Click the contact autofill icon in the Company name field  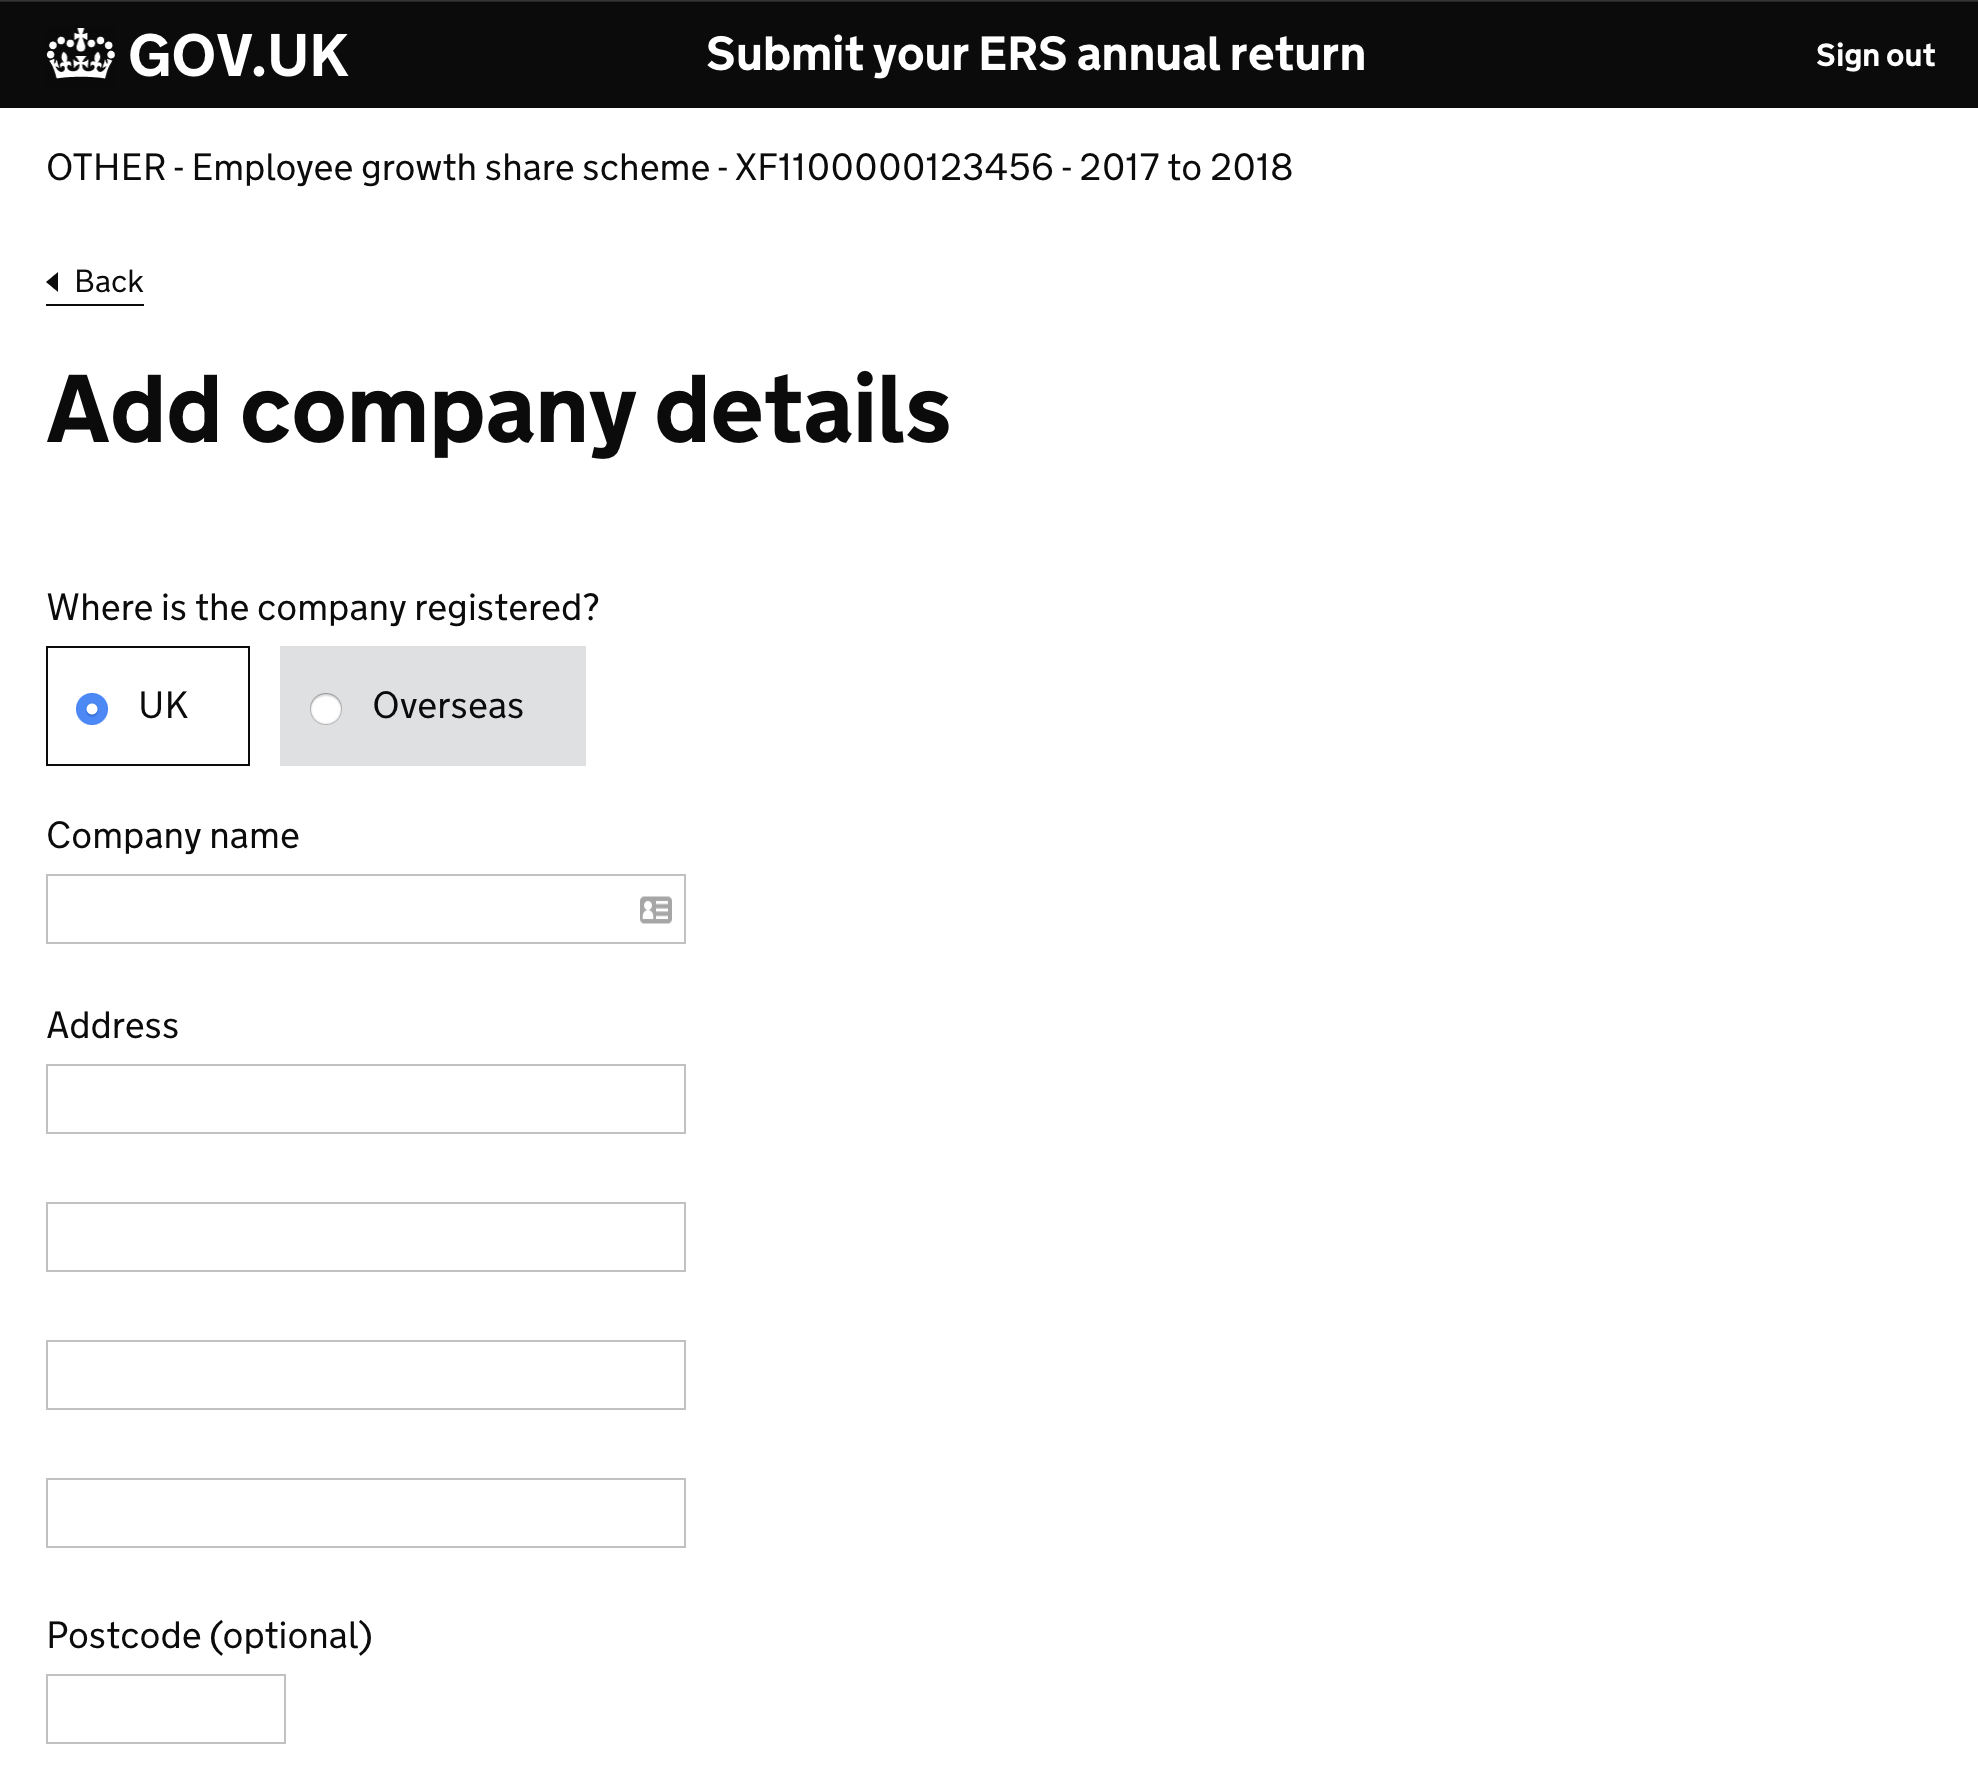click(x=655, y=910)
